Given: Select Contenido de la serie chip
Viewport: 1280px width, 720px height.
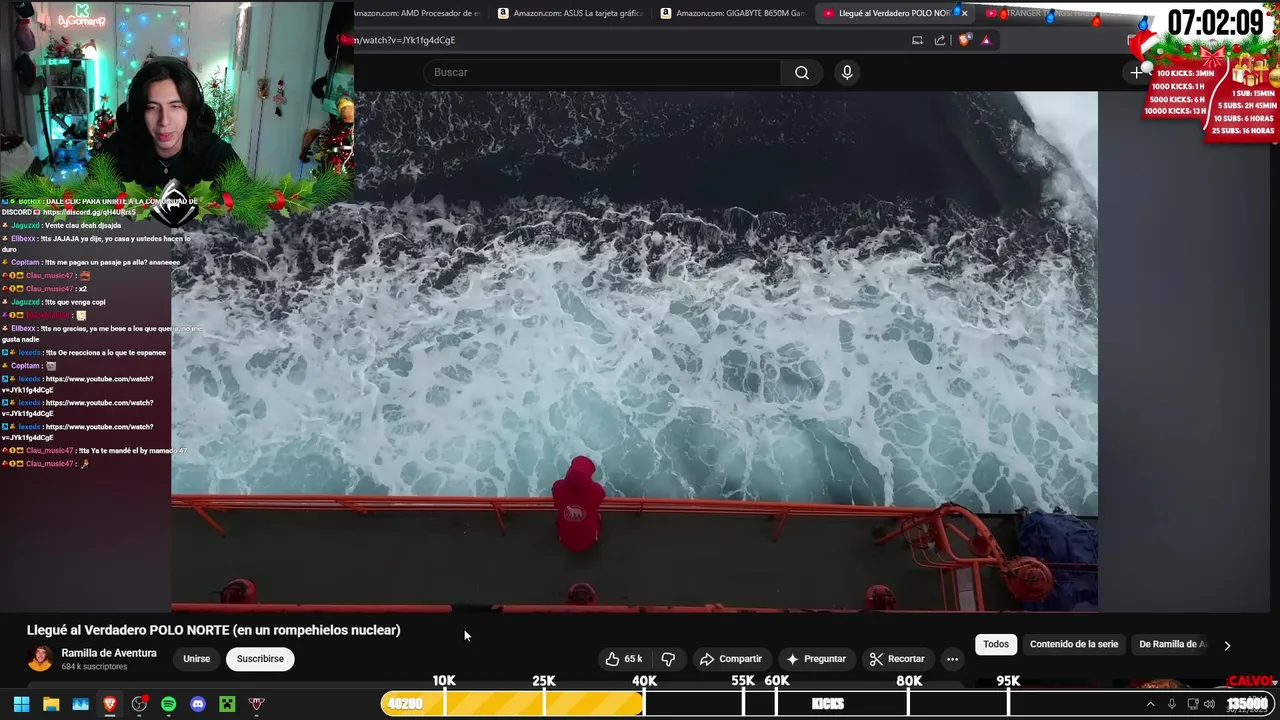Looking at the screenshot, I should (1074, 644).
